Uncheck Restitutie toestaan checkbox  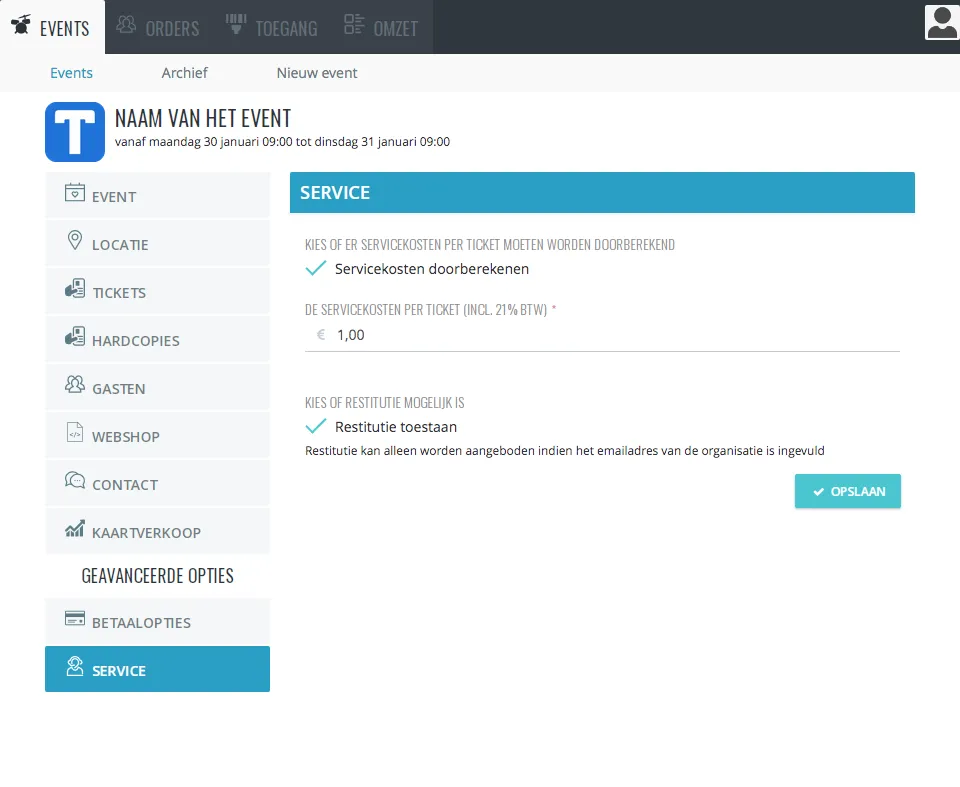pyautogui.click(x=316, y=427)
